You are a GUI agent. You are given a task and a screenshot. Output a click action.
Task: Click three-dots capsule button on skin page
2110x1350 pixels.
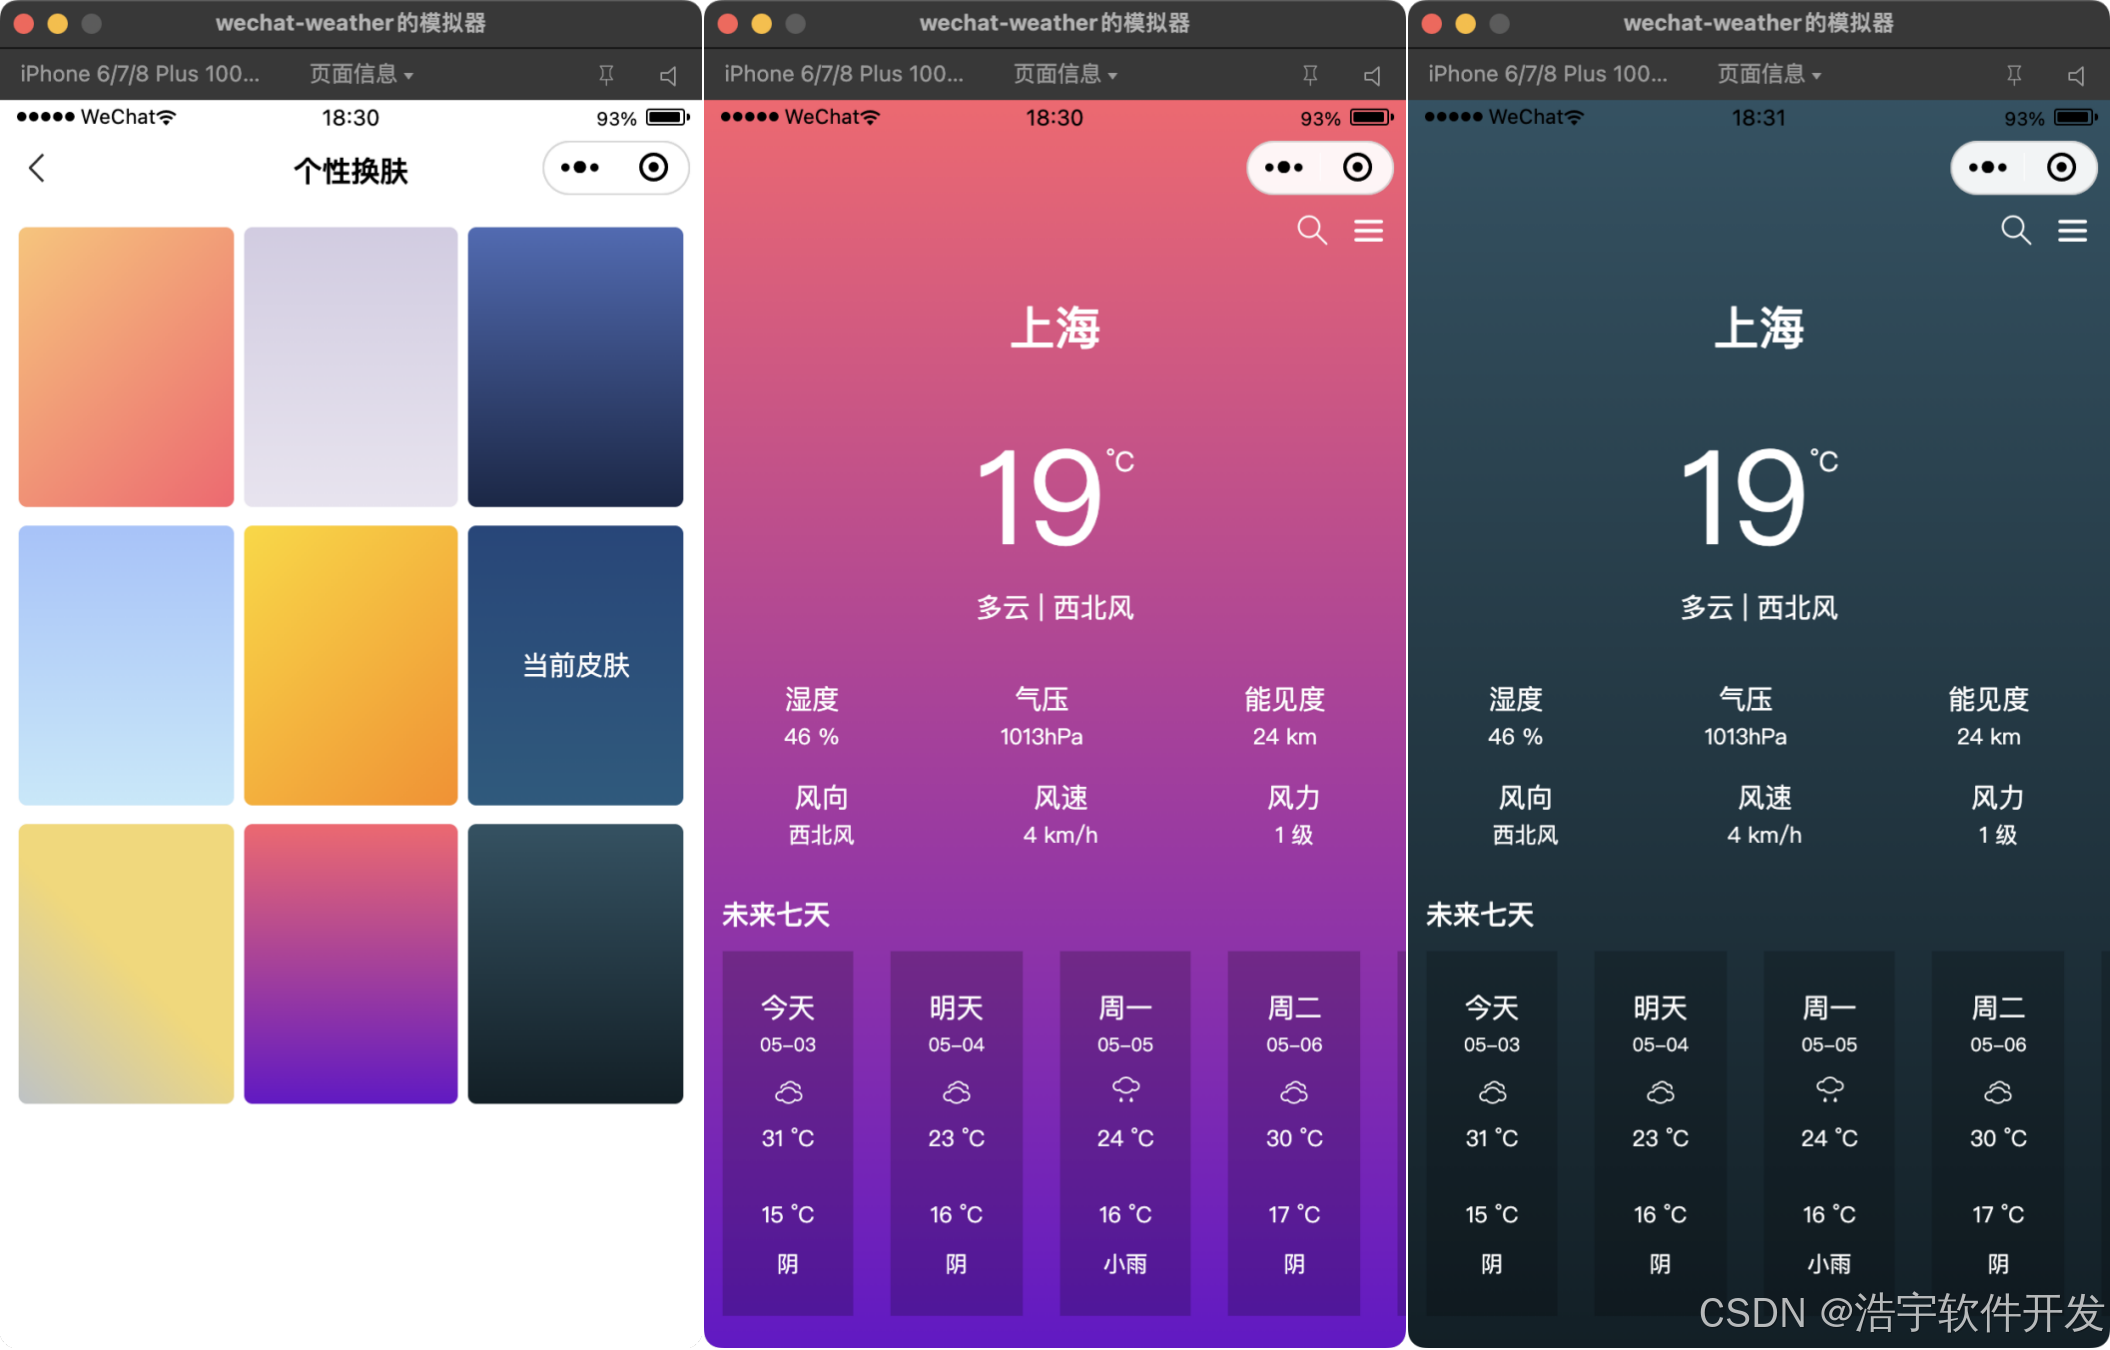click(580, 168)
